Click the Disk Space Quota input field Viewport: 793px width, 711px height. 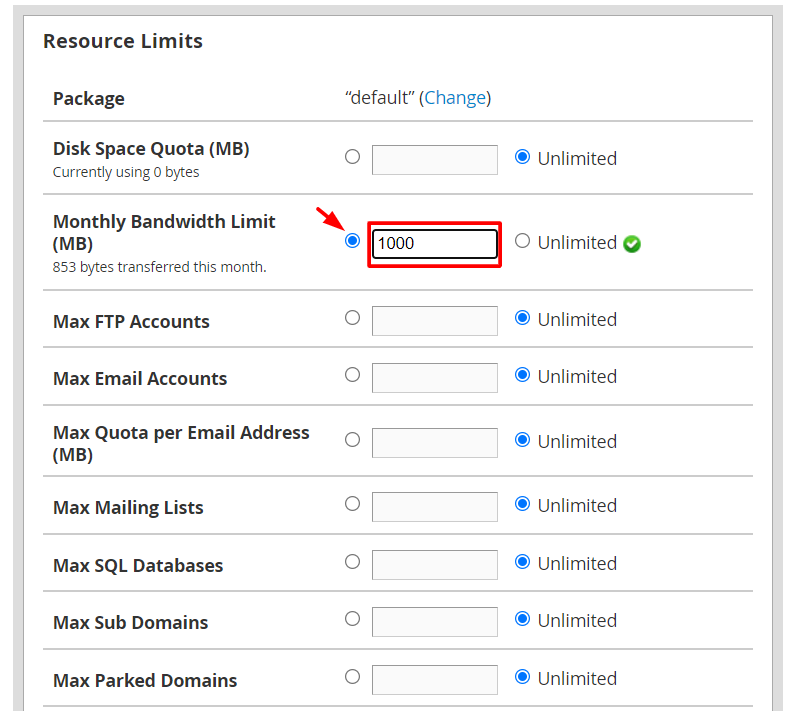pyautogui.click(x=434, y=159)
